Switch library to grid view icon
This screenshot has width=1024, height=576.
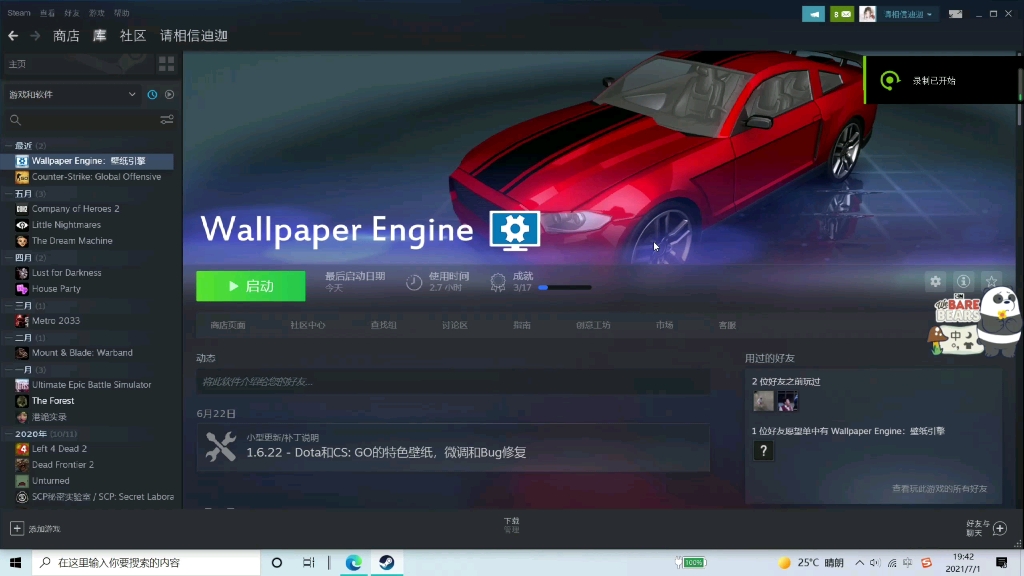pos(167,64)
